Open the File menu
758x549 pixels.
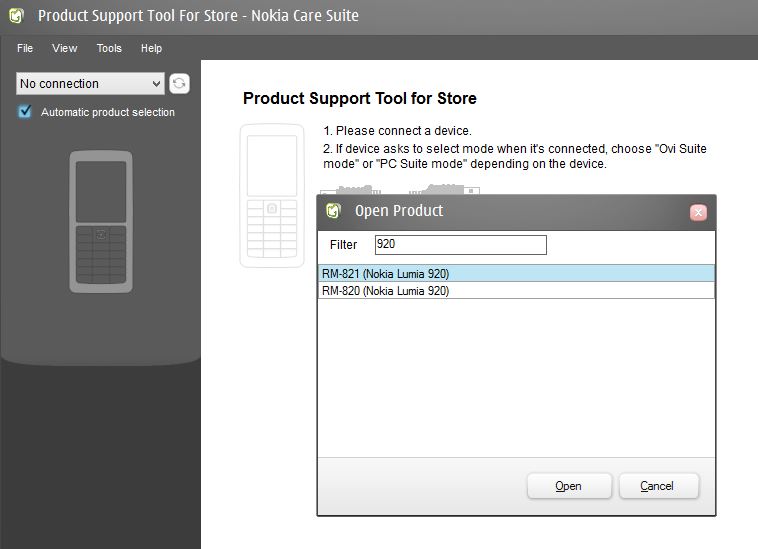(25, 48)
